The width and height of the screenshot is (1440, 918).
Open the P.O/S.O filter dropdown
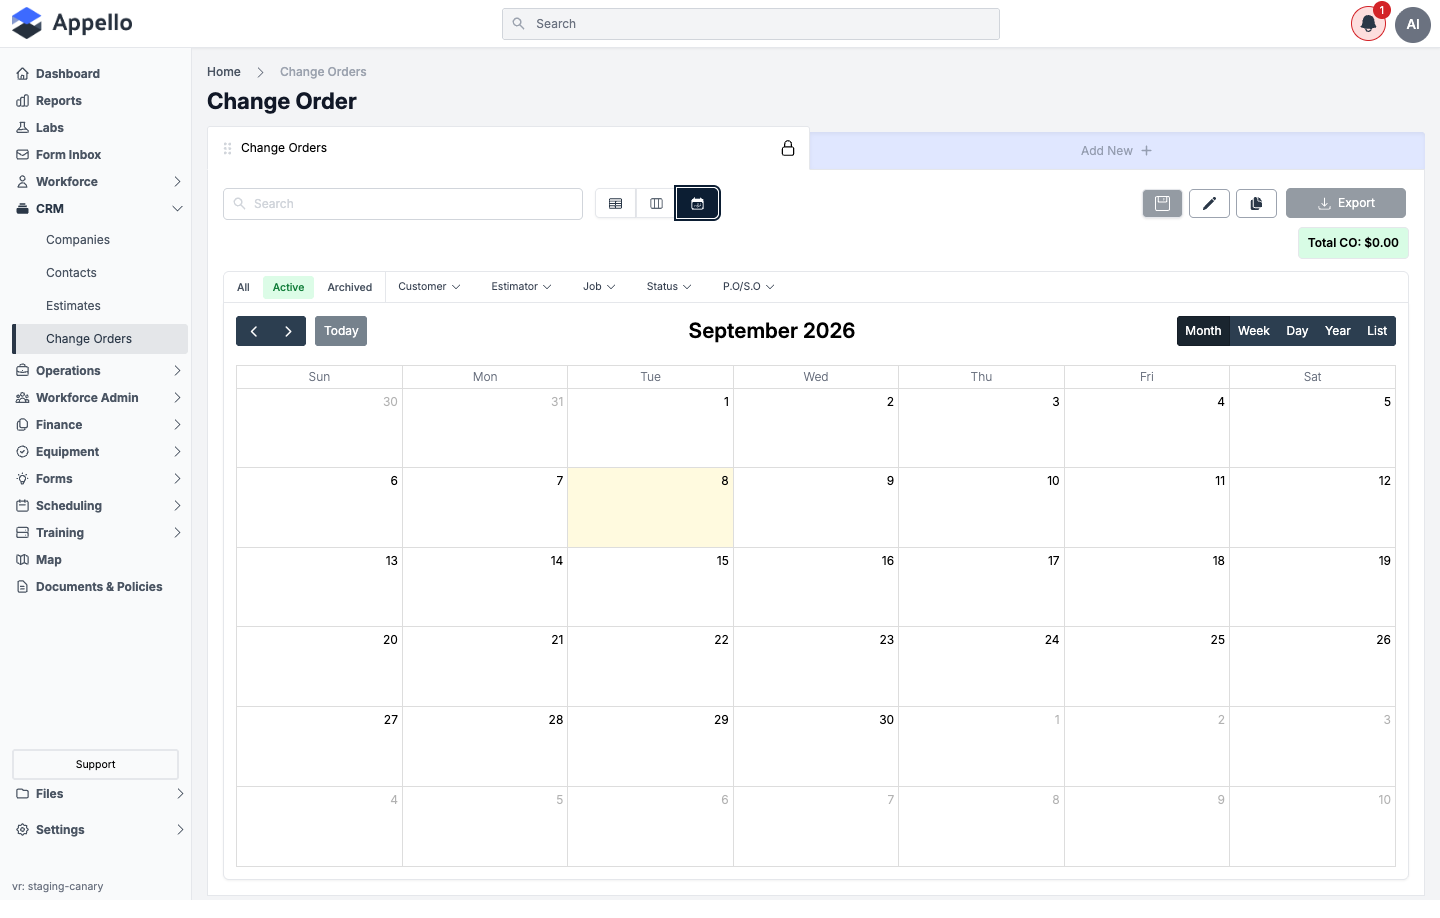click(749, 287)
